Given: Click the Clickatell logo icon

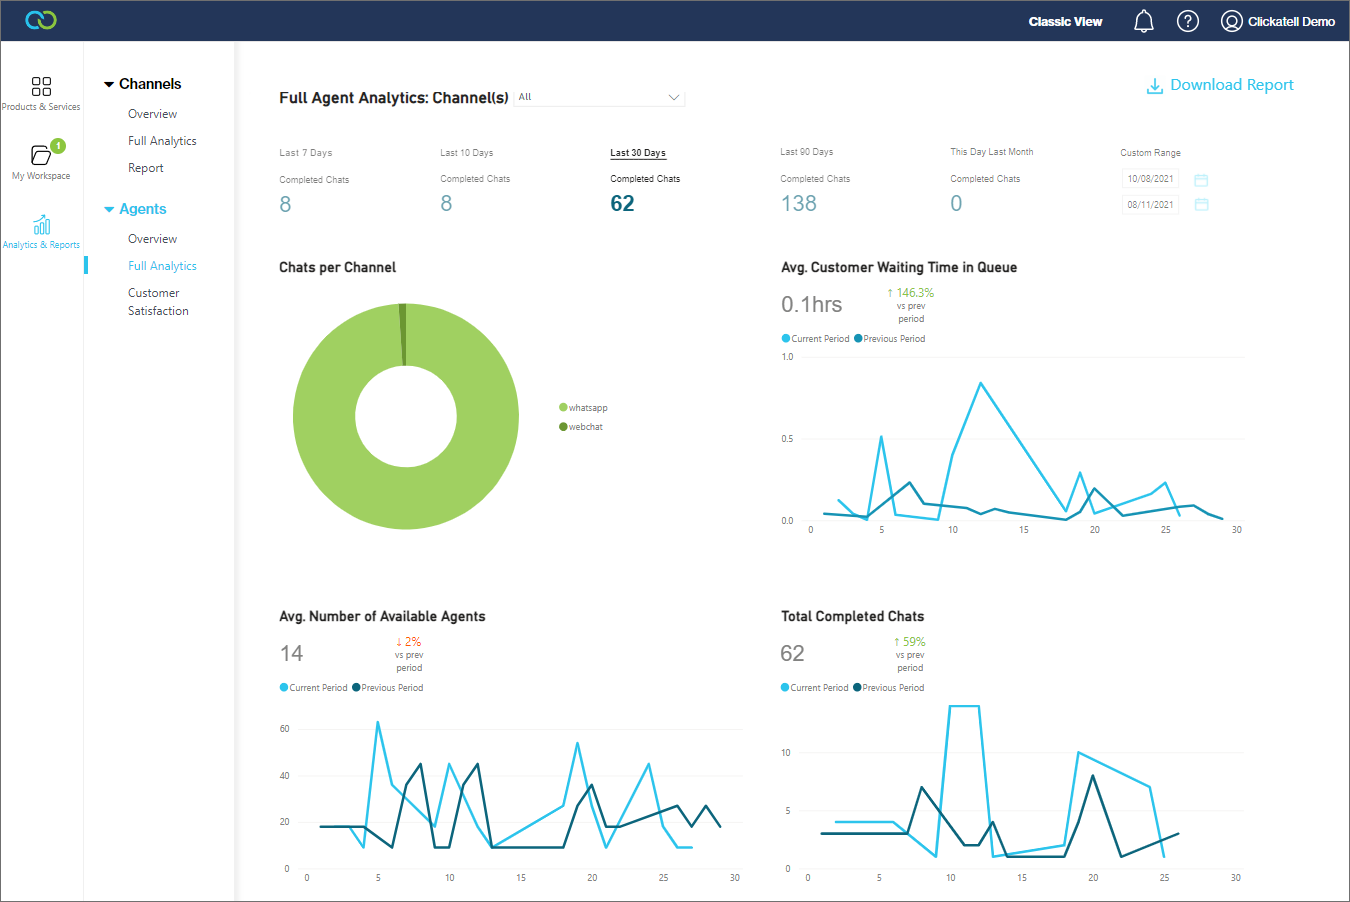Looking at the screenshot, I should point(41,20).
